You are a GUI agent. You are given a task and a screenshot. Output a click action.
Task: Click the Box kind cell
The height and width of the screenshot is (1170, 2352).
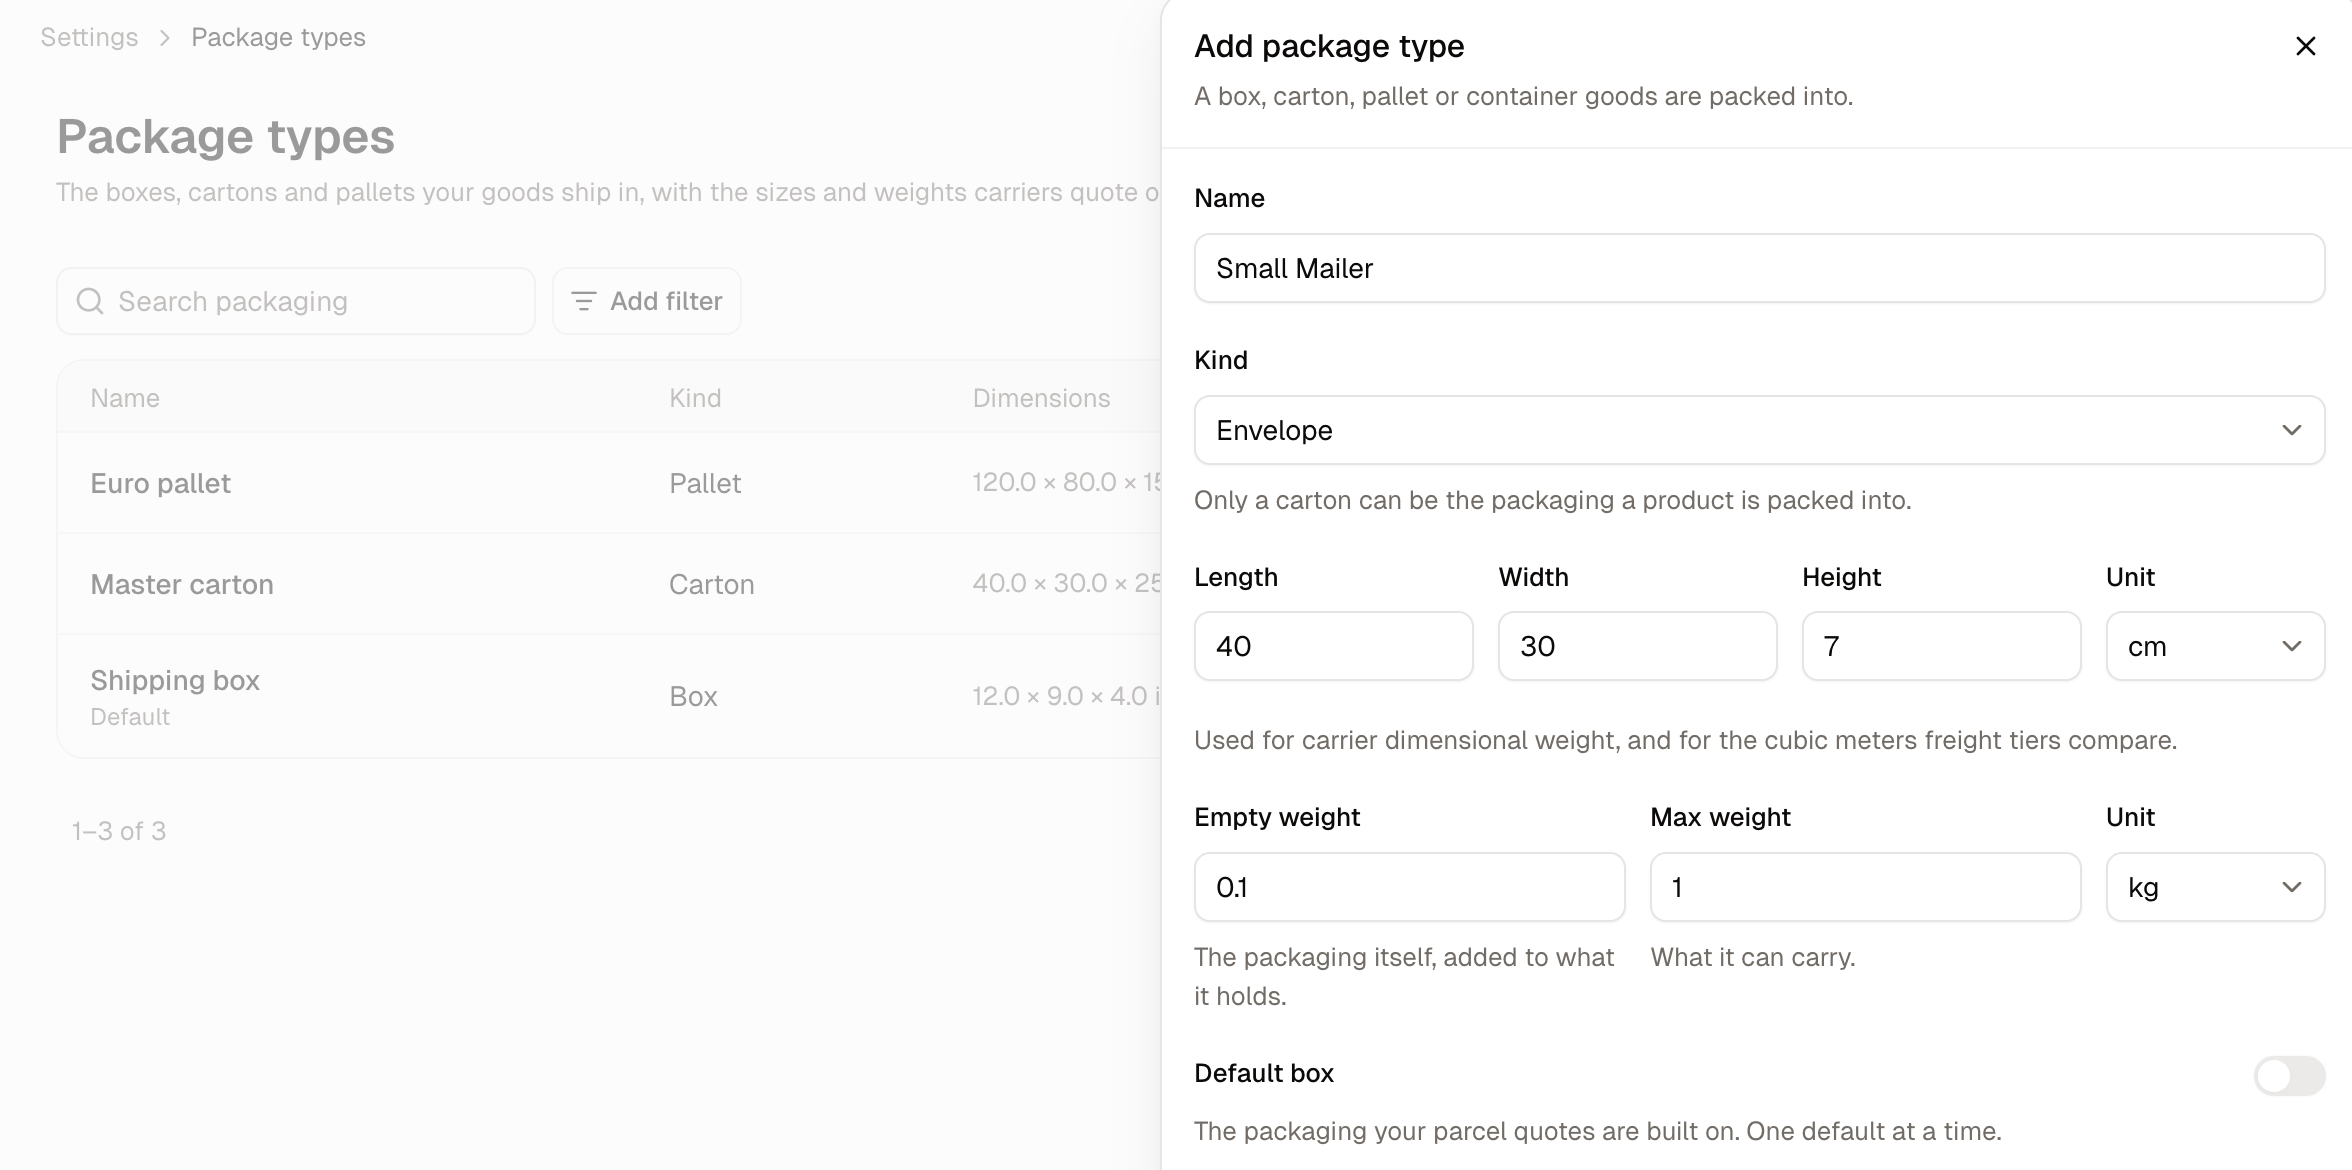[x=693, y=696]
